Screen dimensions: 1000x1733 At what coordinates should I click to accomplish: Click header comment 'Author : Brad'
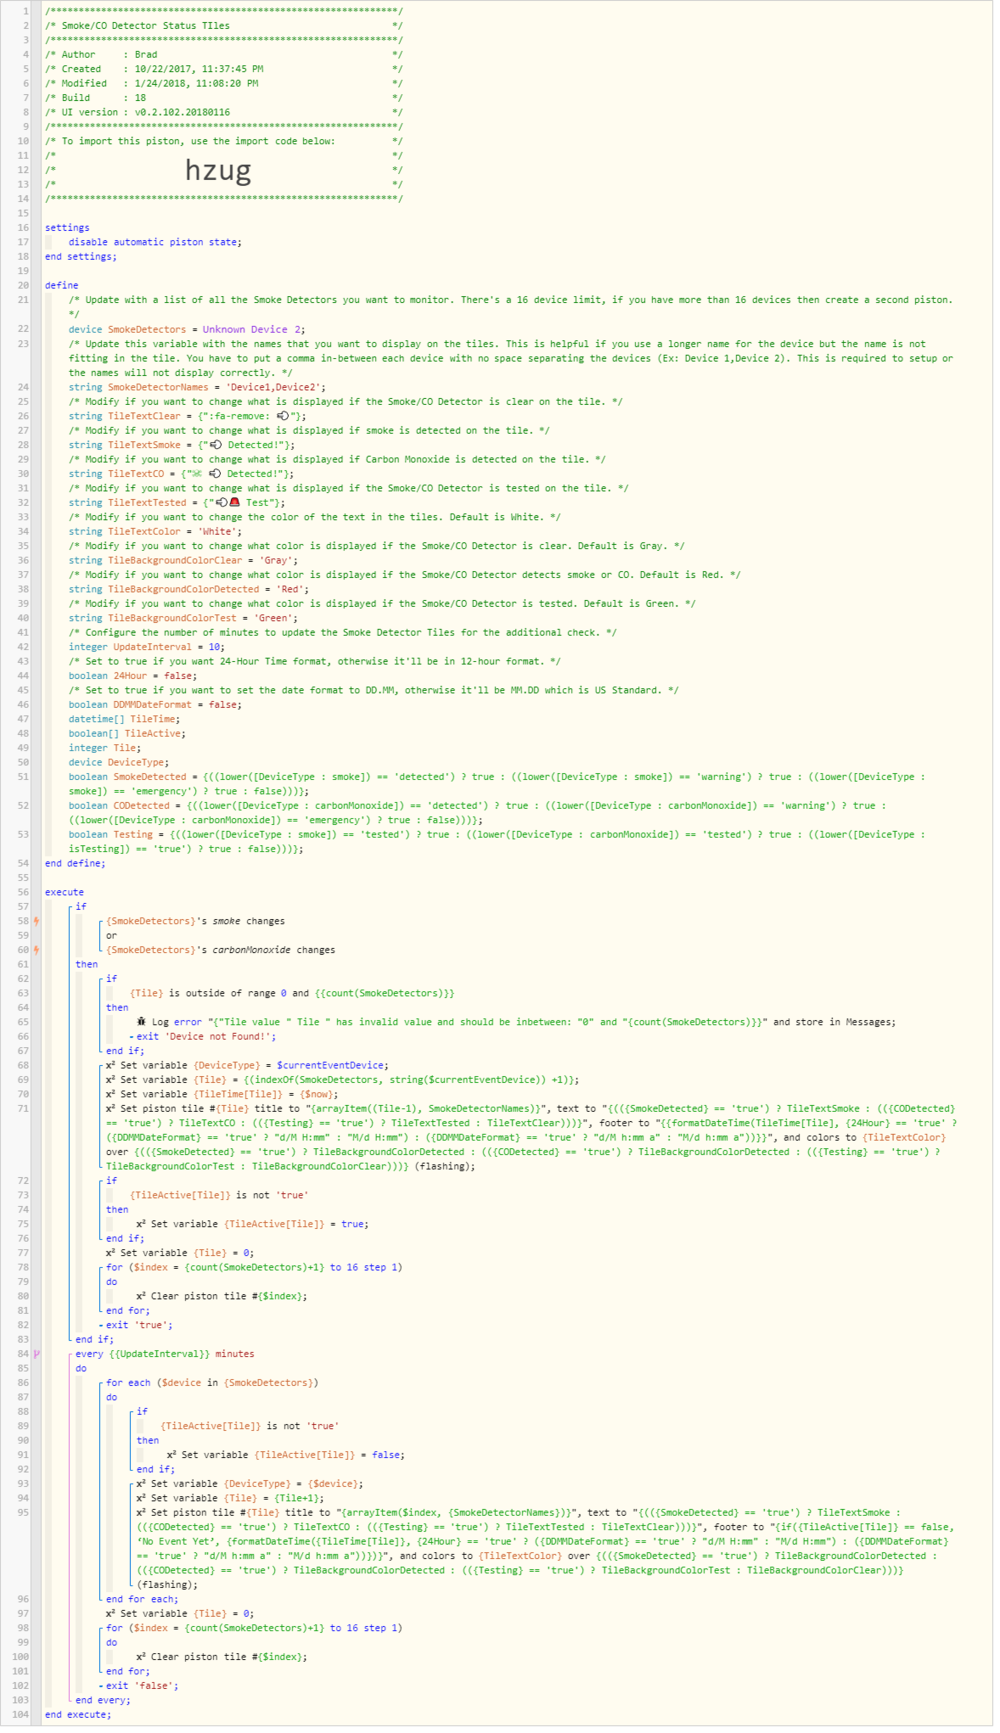[x=224, y=55]
